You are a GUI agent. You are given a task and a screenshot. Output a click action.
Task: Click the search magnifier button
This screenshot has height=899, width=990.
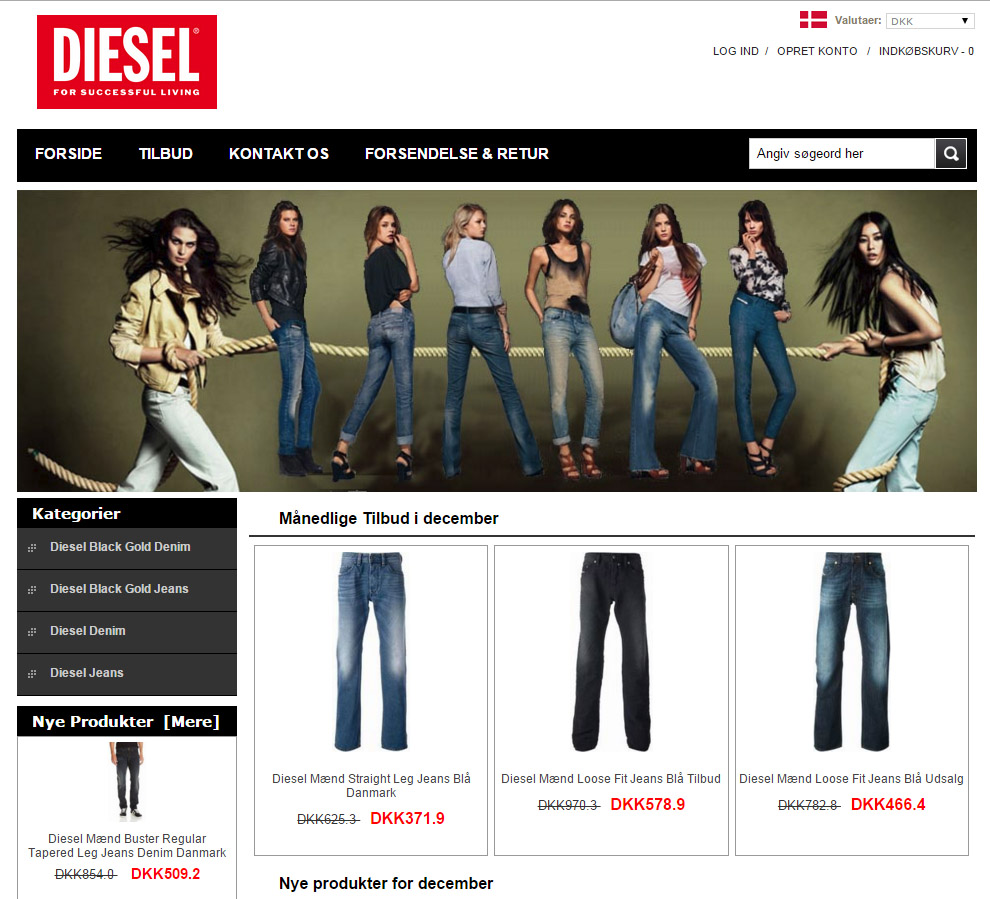pyautogui.click(x=951, y=153)
